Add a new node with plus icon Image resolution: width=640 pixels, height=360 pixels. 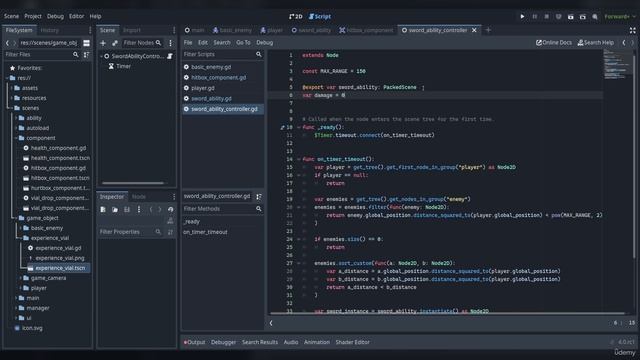[x=103, y=43]
